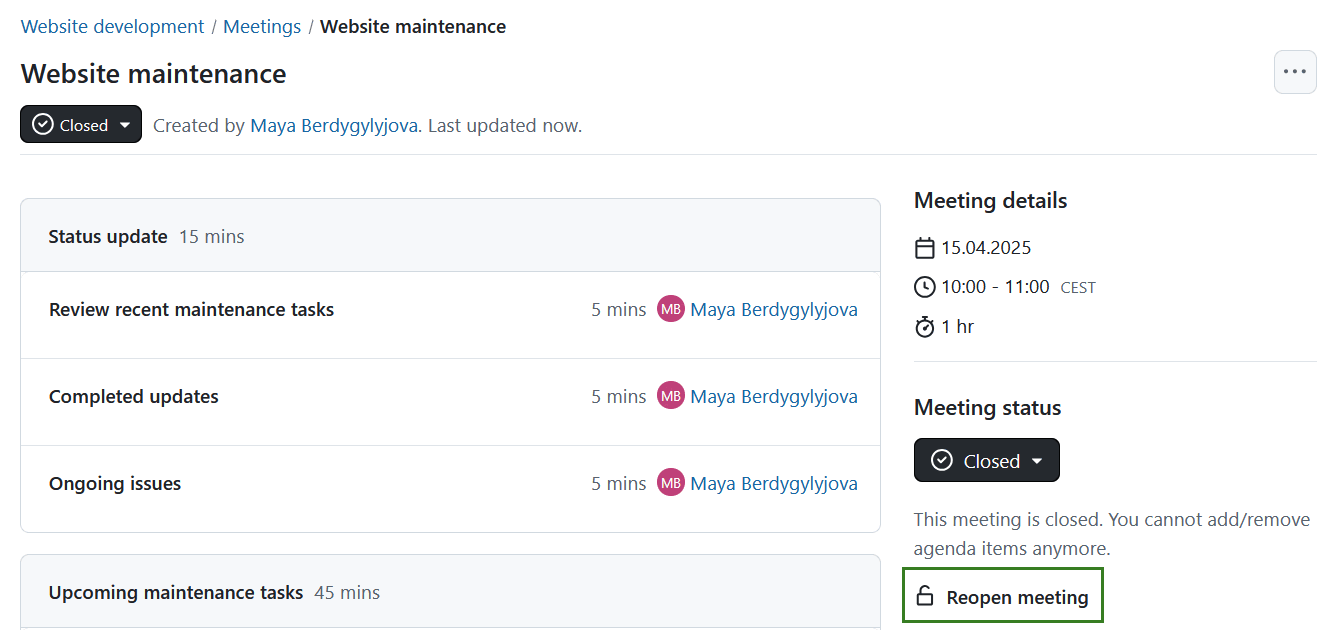
Task: Click the MB avatar beside Completed updates
Action: 671,396
